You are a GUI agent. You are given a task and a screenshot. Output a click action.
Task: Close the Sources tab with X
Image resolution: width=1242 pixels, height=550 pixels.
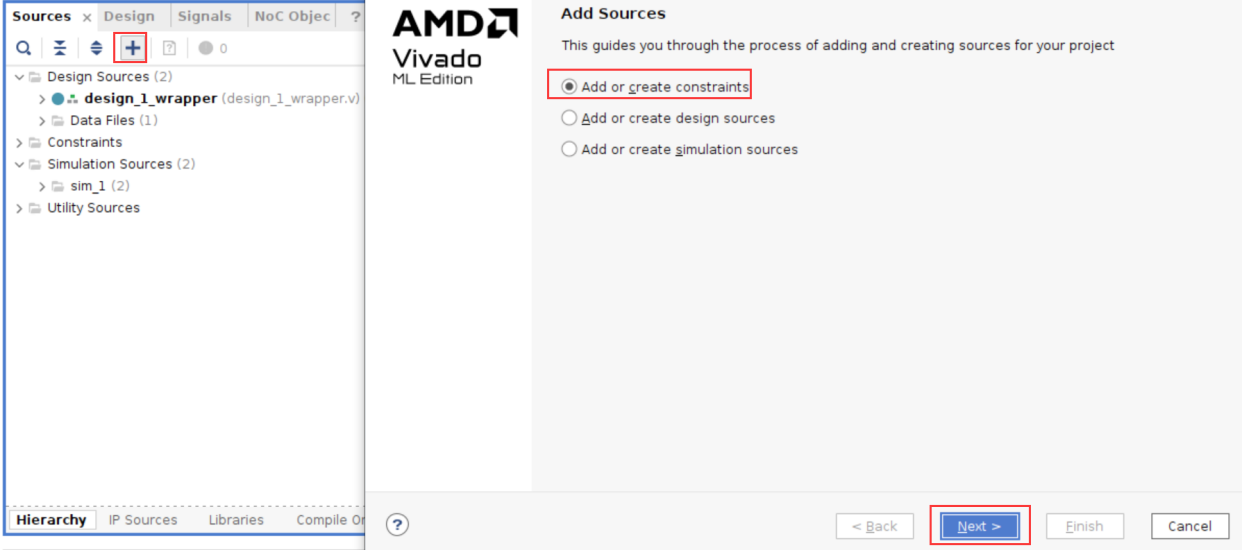click(87, 17)
